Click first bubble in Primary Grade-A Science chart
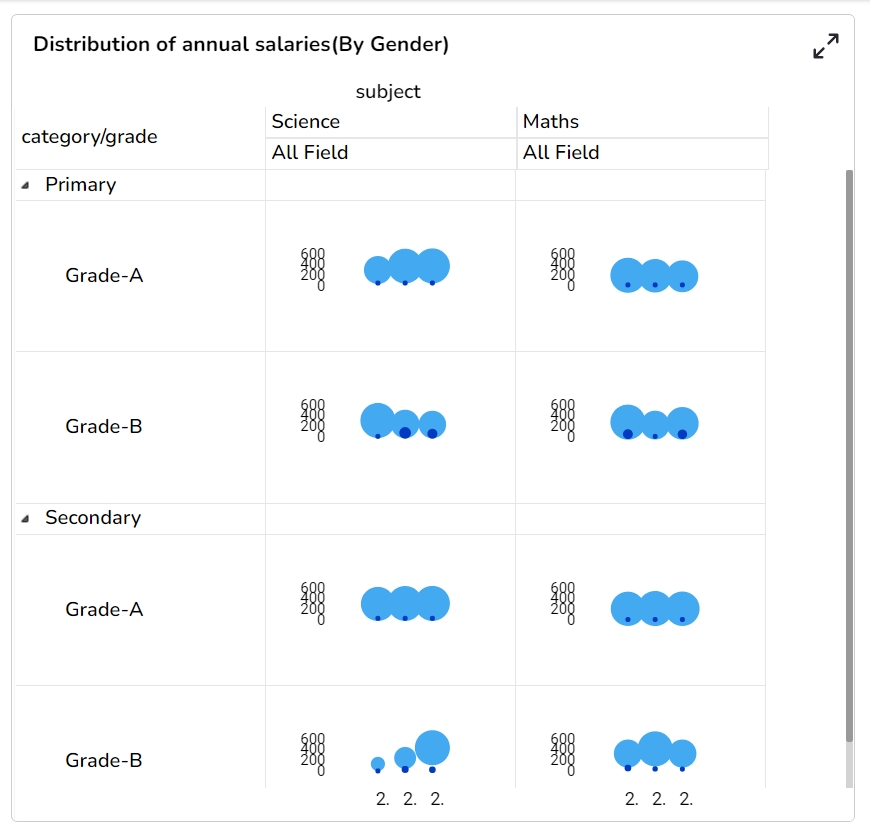870x837 pixels. (x=377, y=269)
